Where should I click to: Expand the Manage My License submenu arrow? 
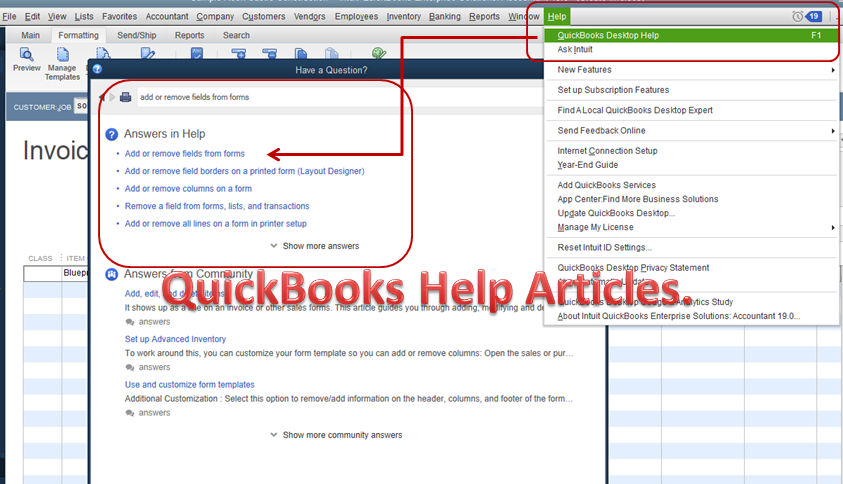pos(833,227)
